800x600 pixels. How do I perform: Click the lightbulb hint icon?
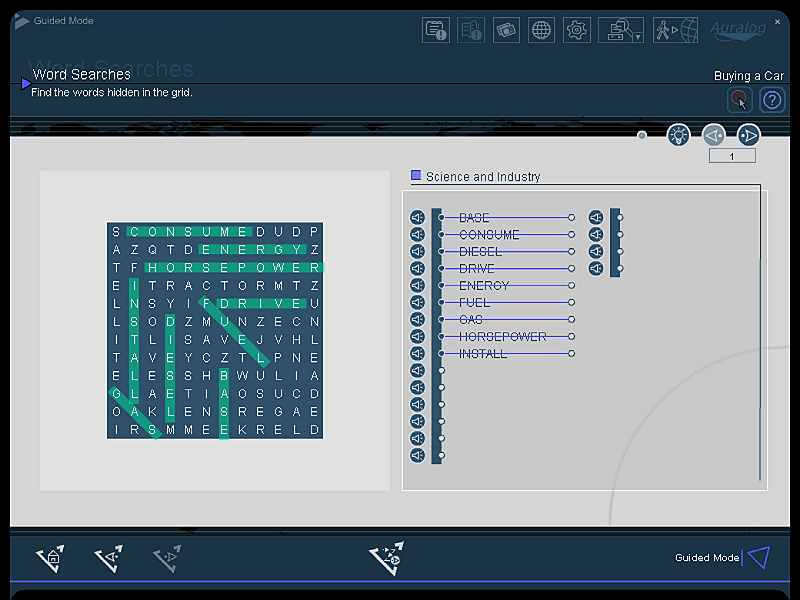[x=678, y=135]
